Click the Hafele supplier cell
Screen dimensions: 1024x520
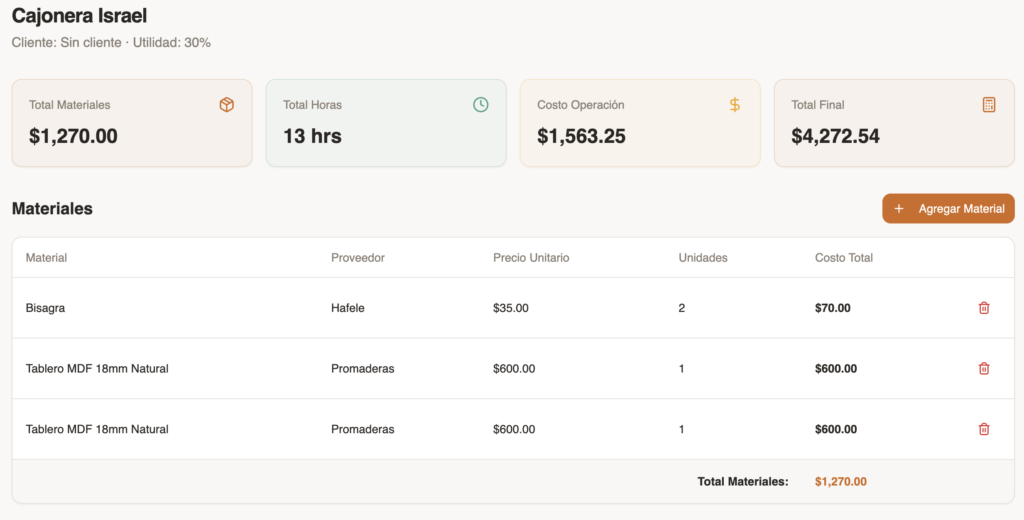(x=348, y=308)
